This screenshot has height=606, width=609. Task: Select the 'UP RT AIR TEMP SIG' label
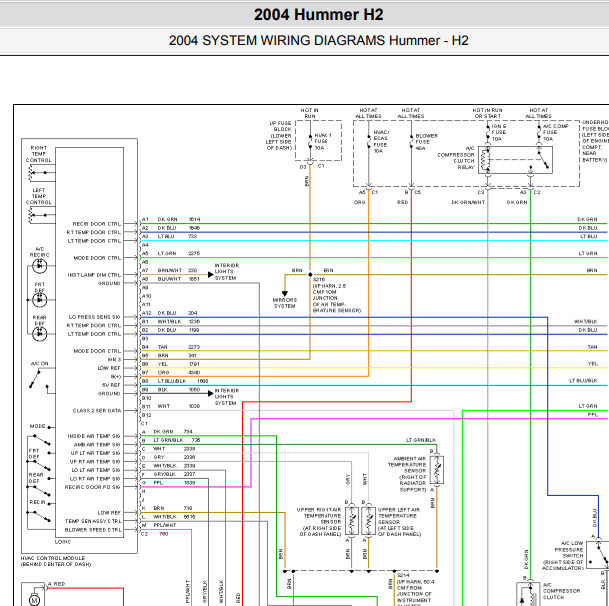pos(95,461)
